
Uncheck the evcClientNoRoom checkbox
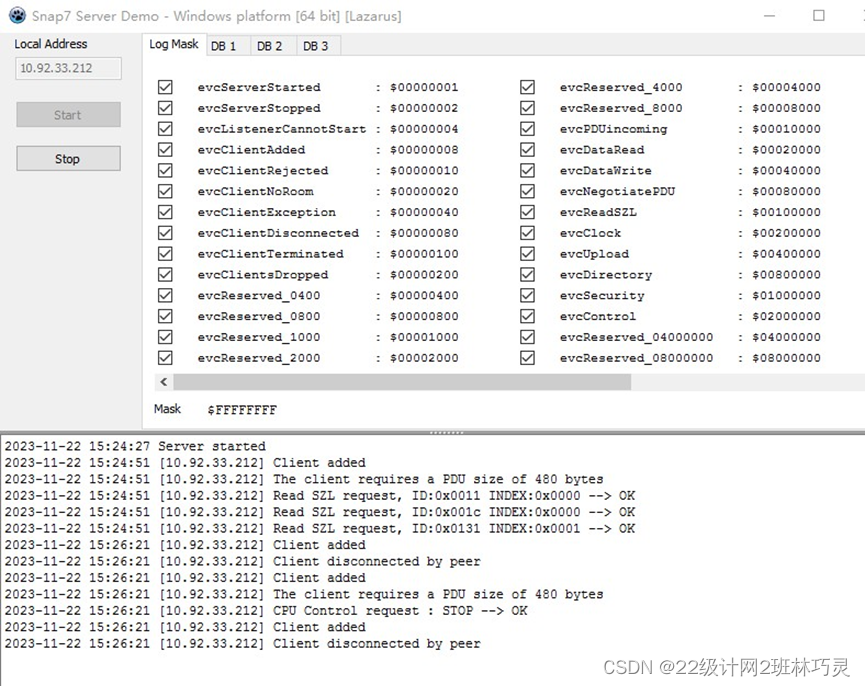pos(165,191)
